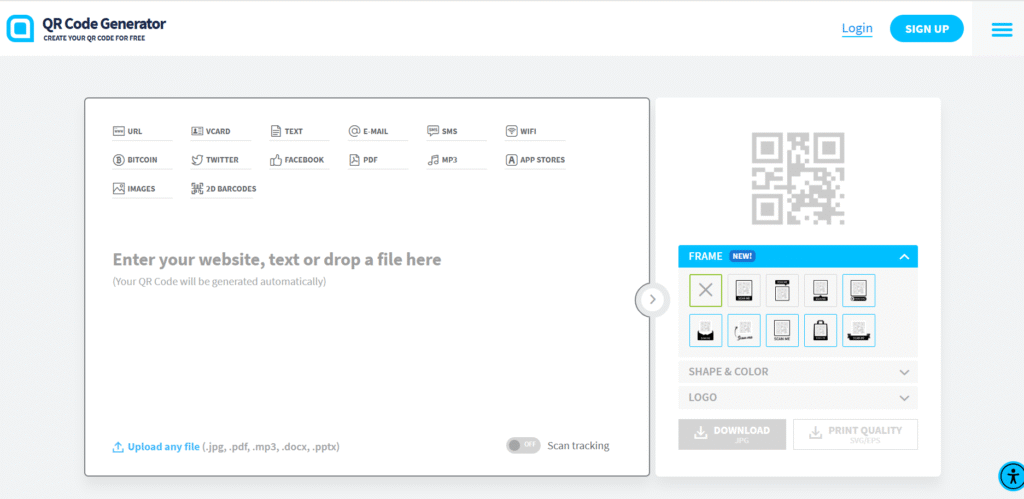This screenshot has width=1024, height=499.
Task: Select the no-frame X option
Action: pos(705,291)
